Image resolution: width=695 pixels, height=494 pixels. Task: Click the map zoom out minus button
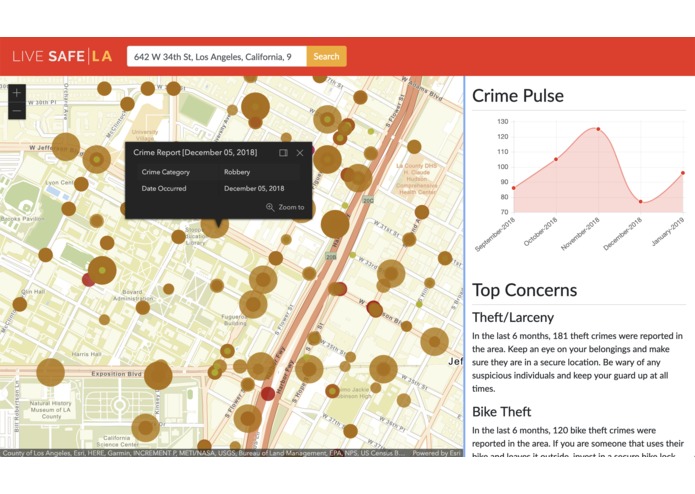(17, 111)
